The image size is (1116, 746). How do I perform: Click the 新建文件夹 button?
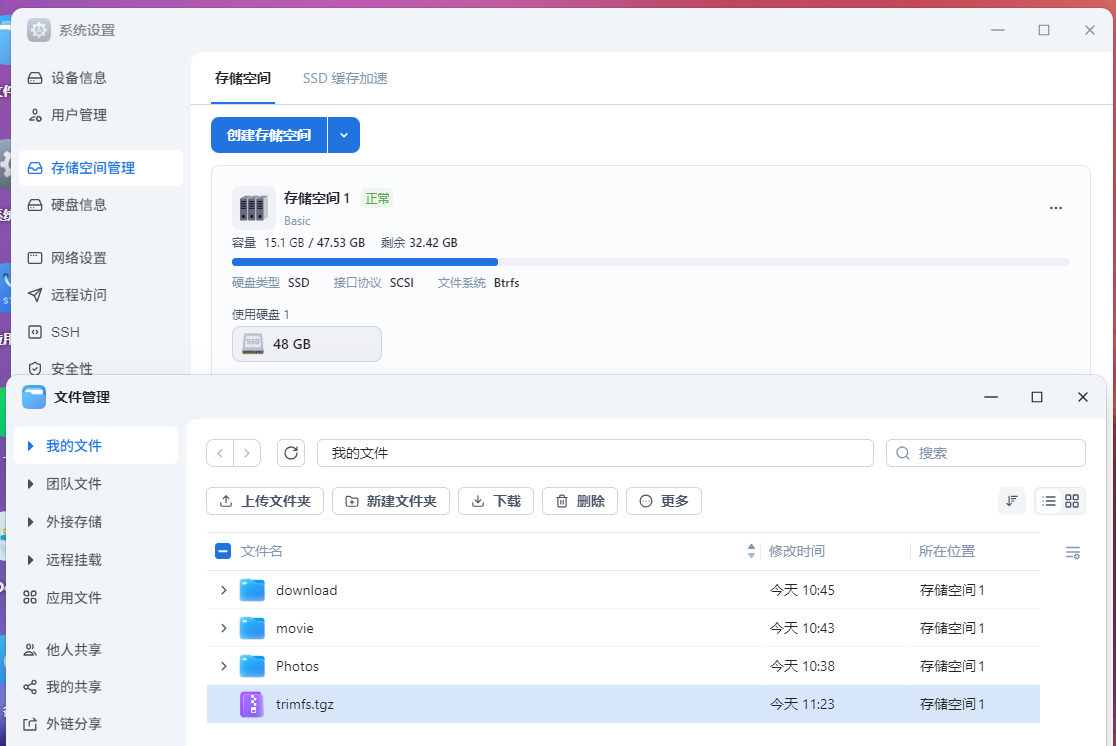[x=391, y=501]
